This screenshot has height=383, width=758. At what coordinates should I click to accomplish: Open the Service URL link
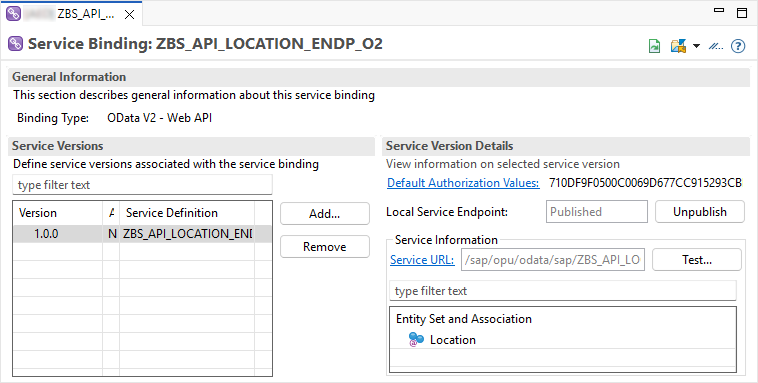coord(422,260)
